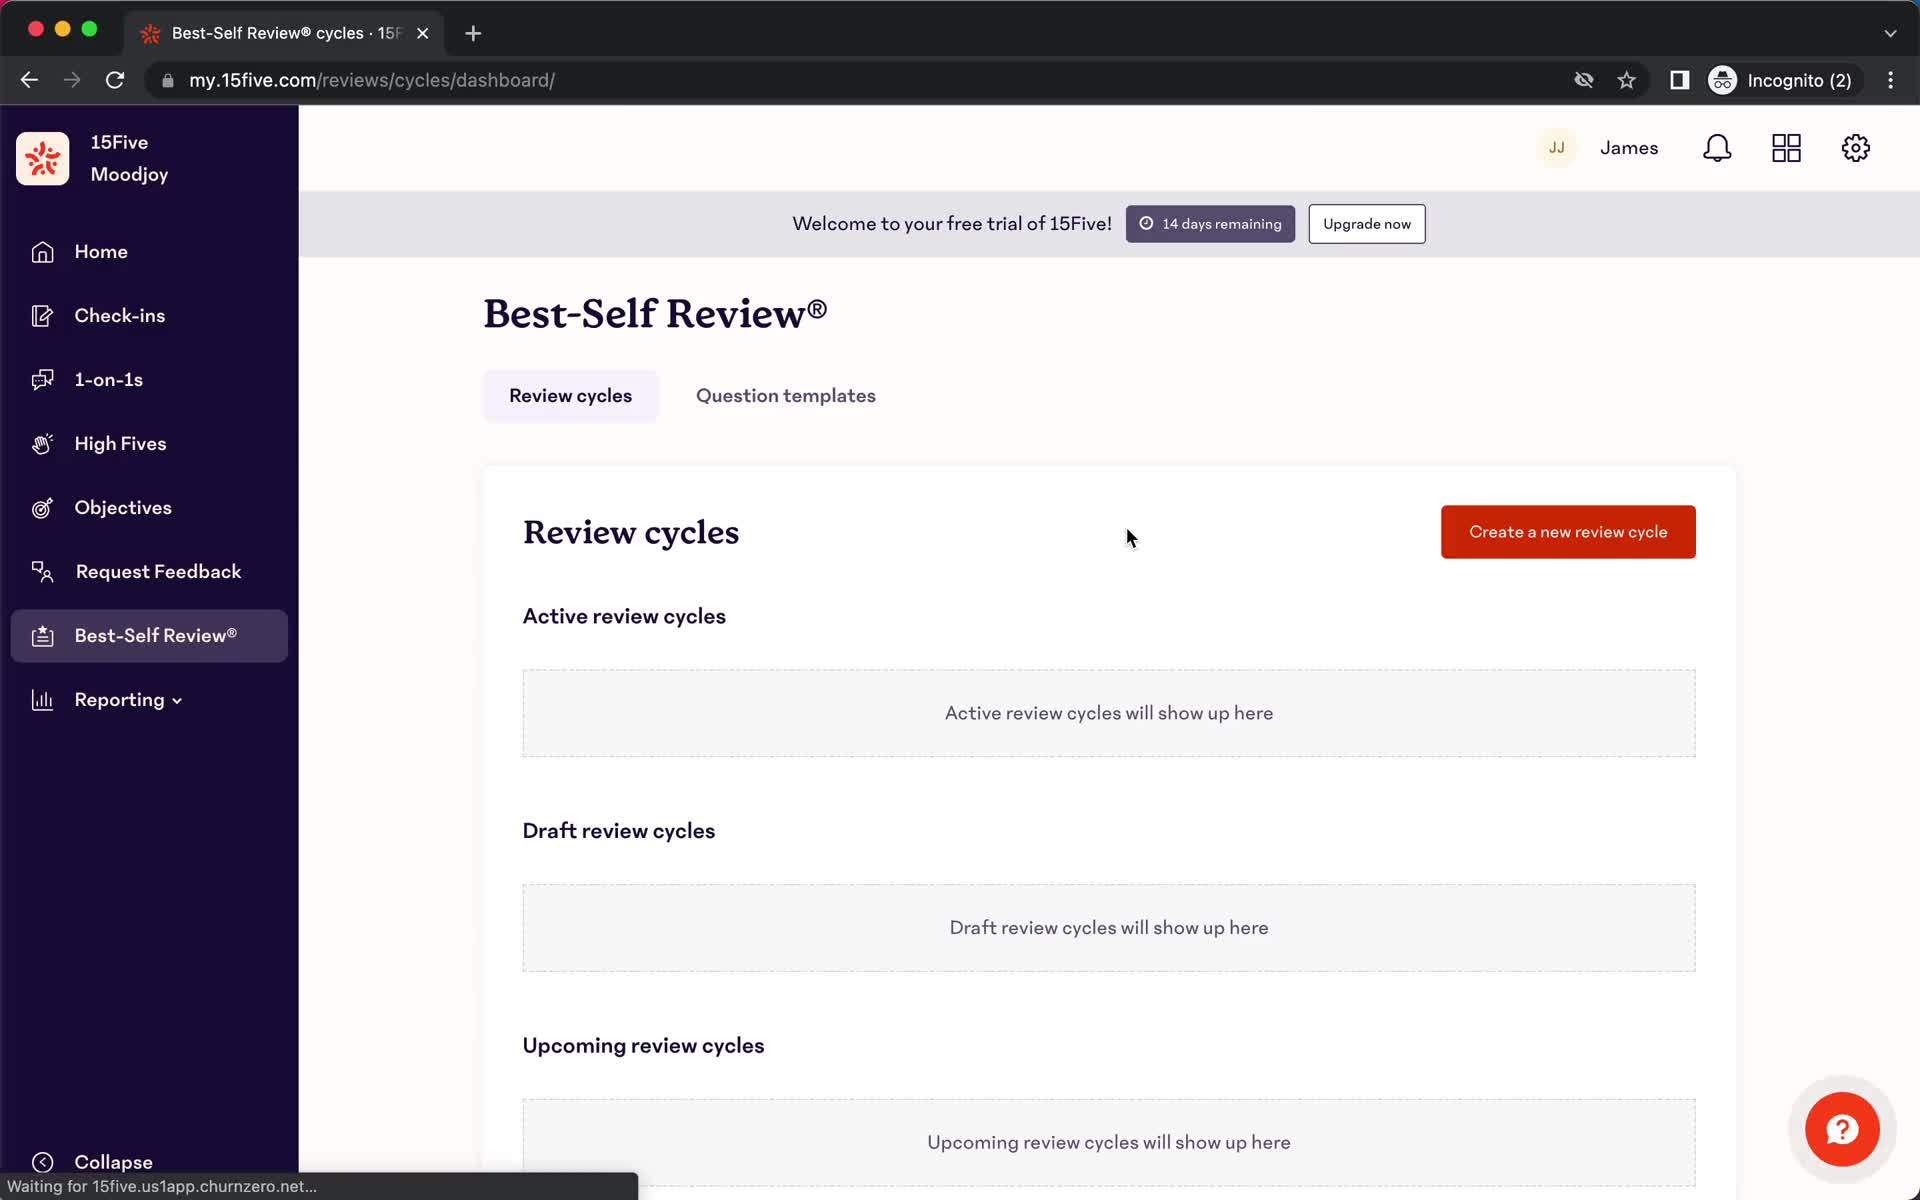Select the Review cycles tab
Image resolution: width=1920 pixels, height=1200 pixels.
click(571, 395)
